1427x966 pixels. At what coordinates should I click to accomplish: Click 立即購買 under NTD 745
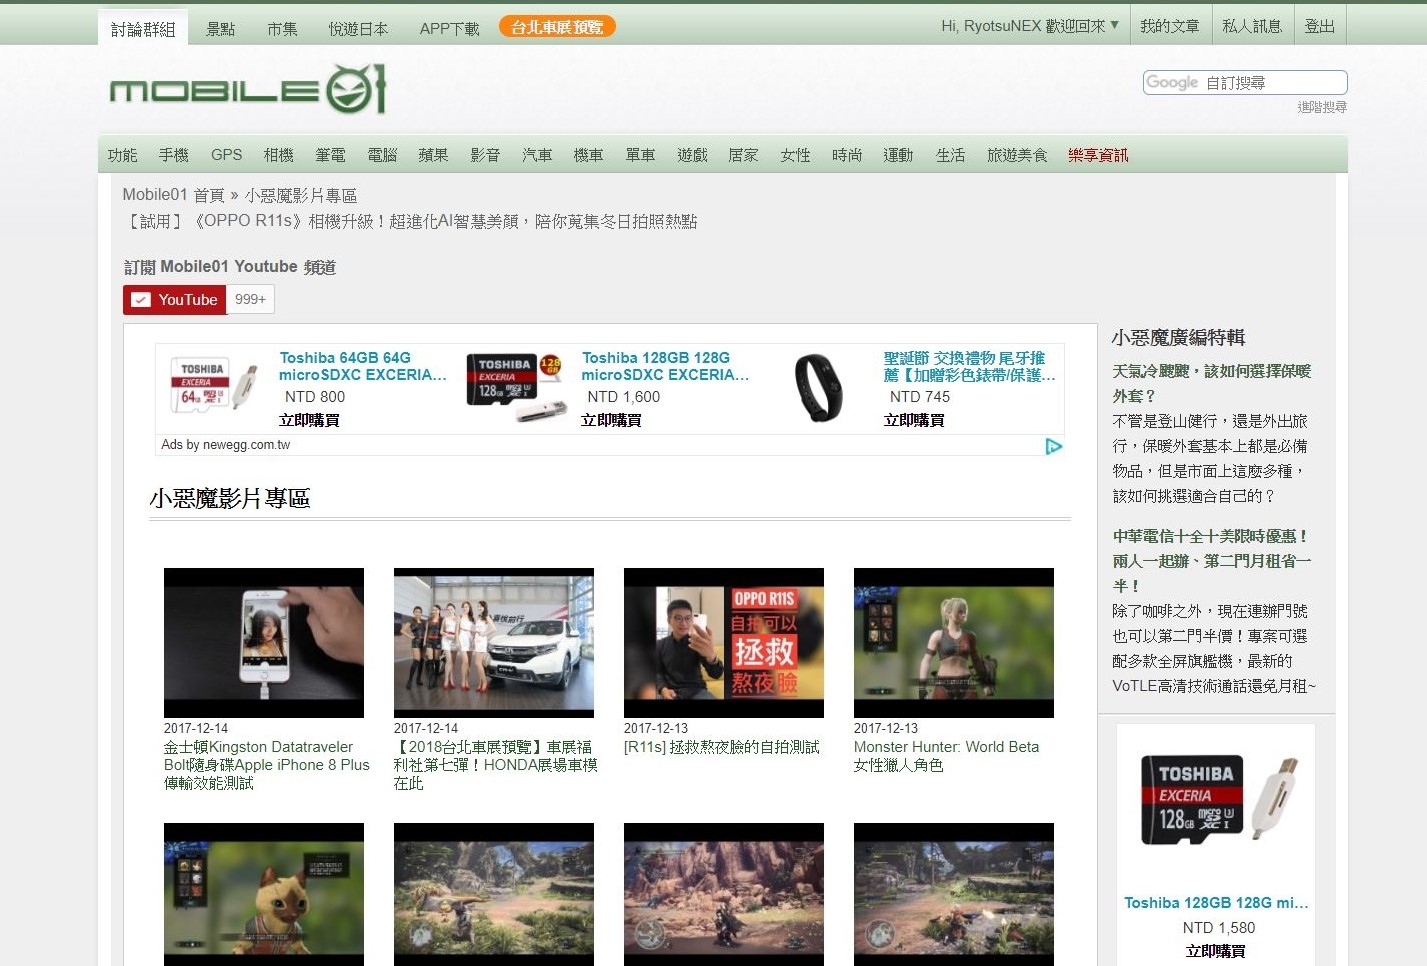click(914, 420)
